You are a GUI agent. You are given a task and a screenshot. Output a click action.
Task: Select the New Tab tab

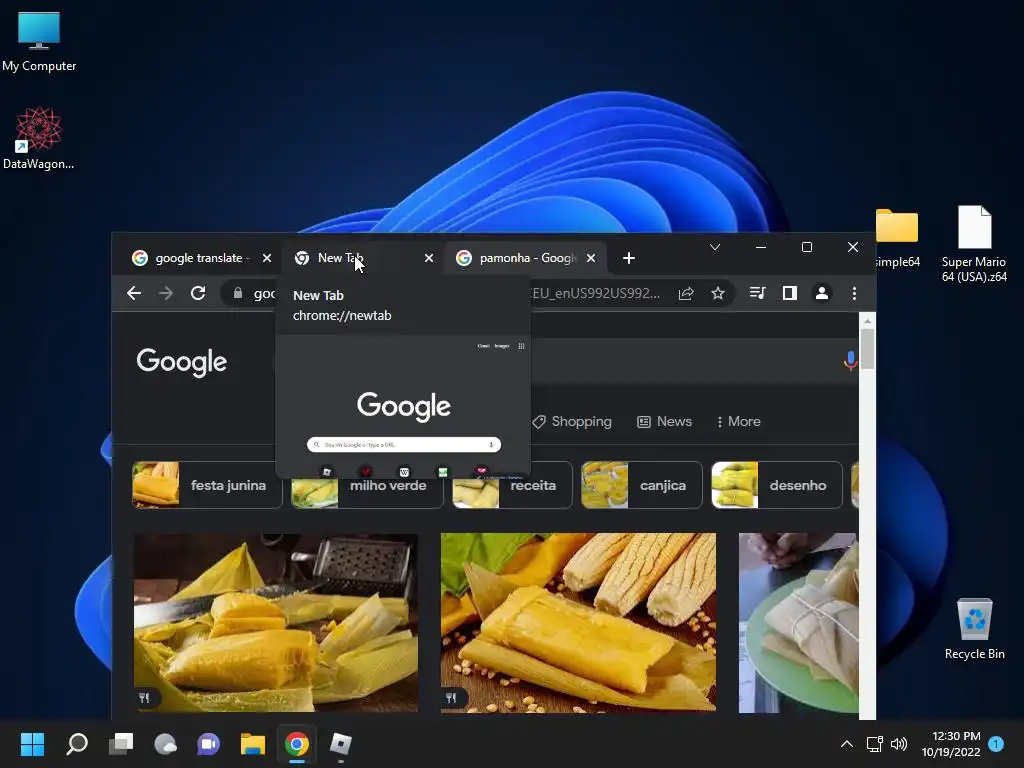click(x=362, y=258)
